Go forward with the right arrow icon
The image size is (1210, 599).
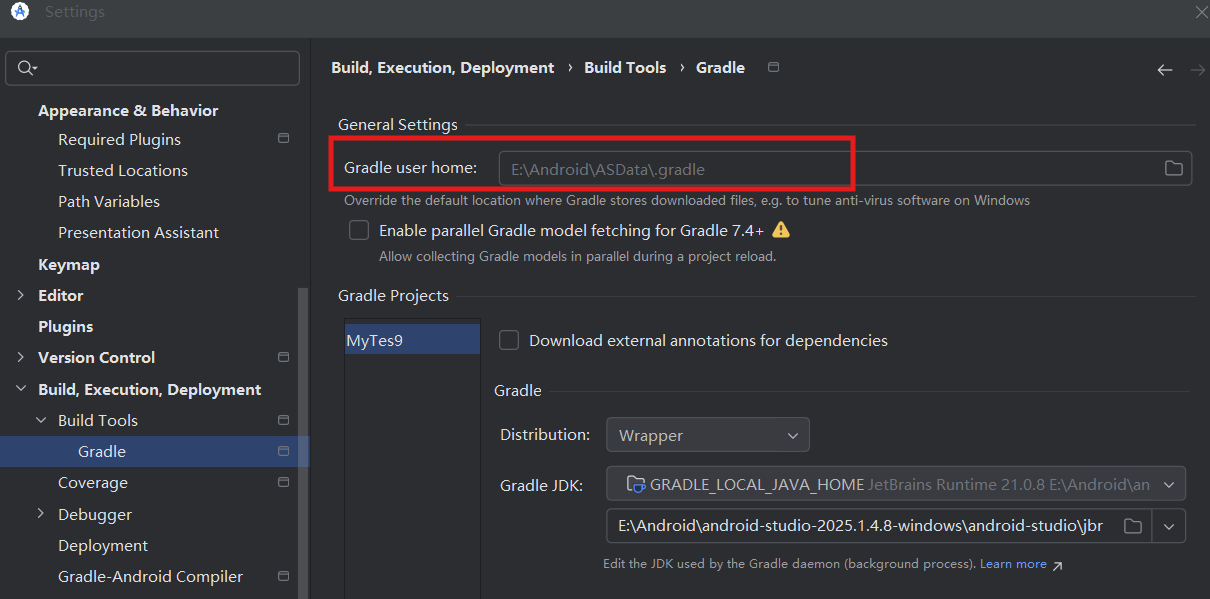[x=1197, y=70]
